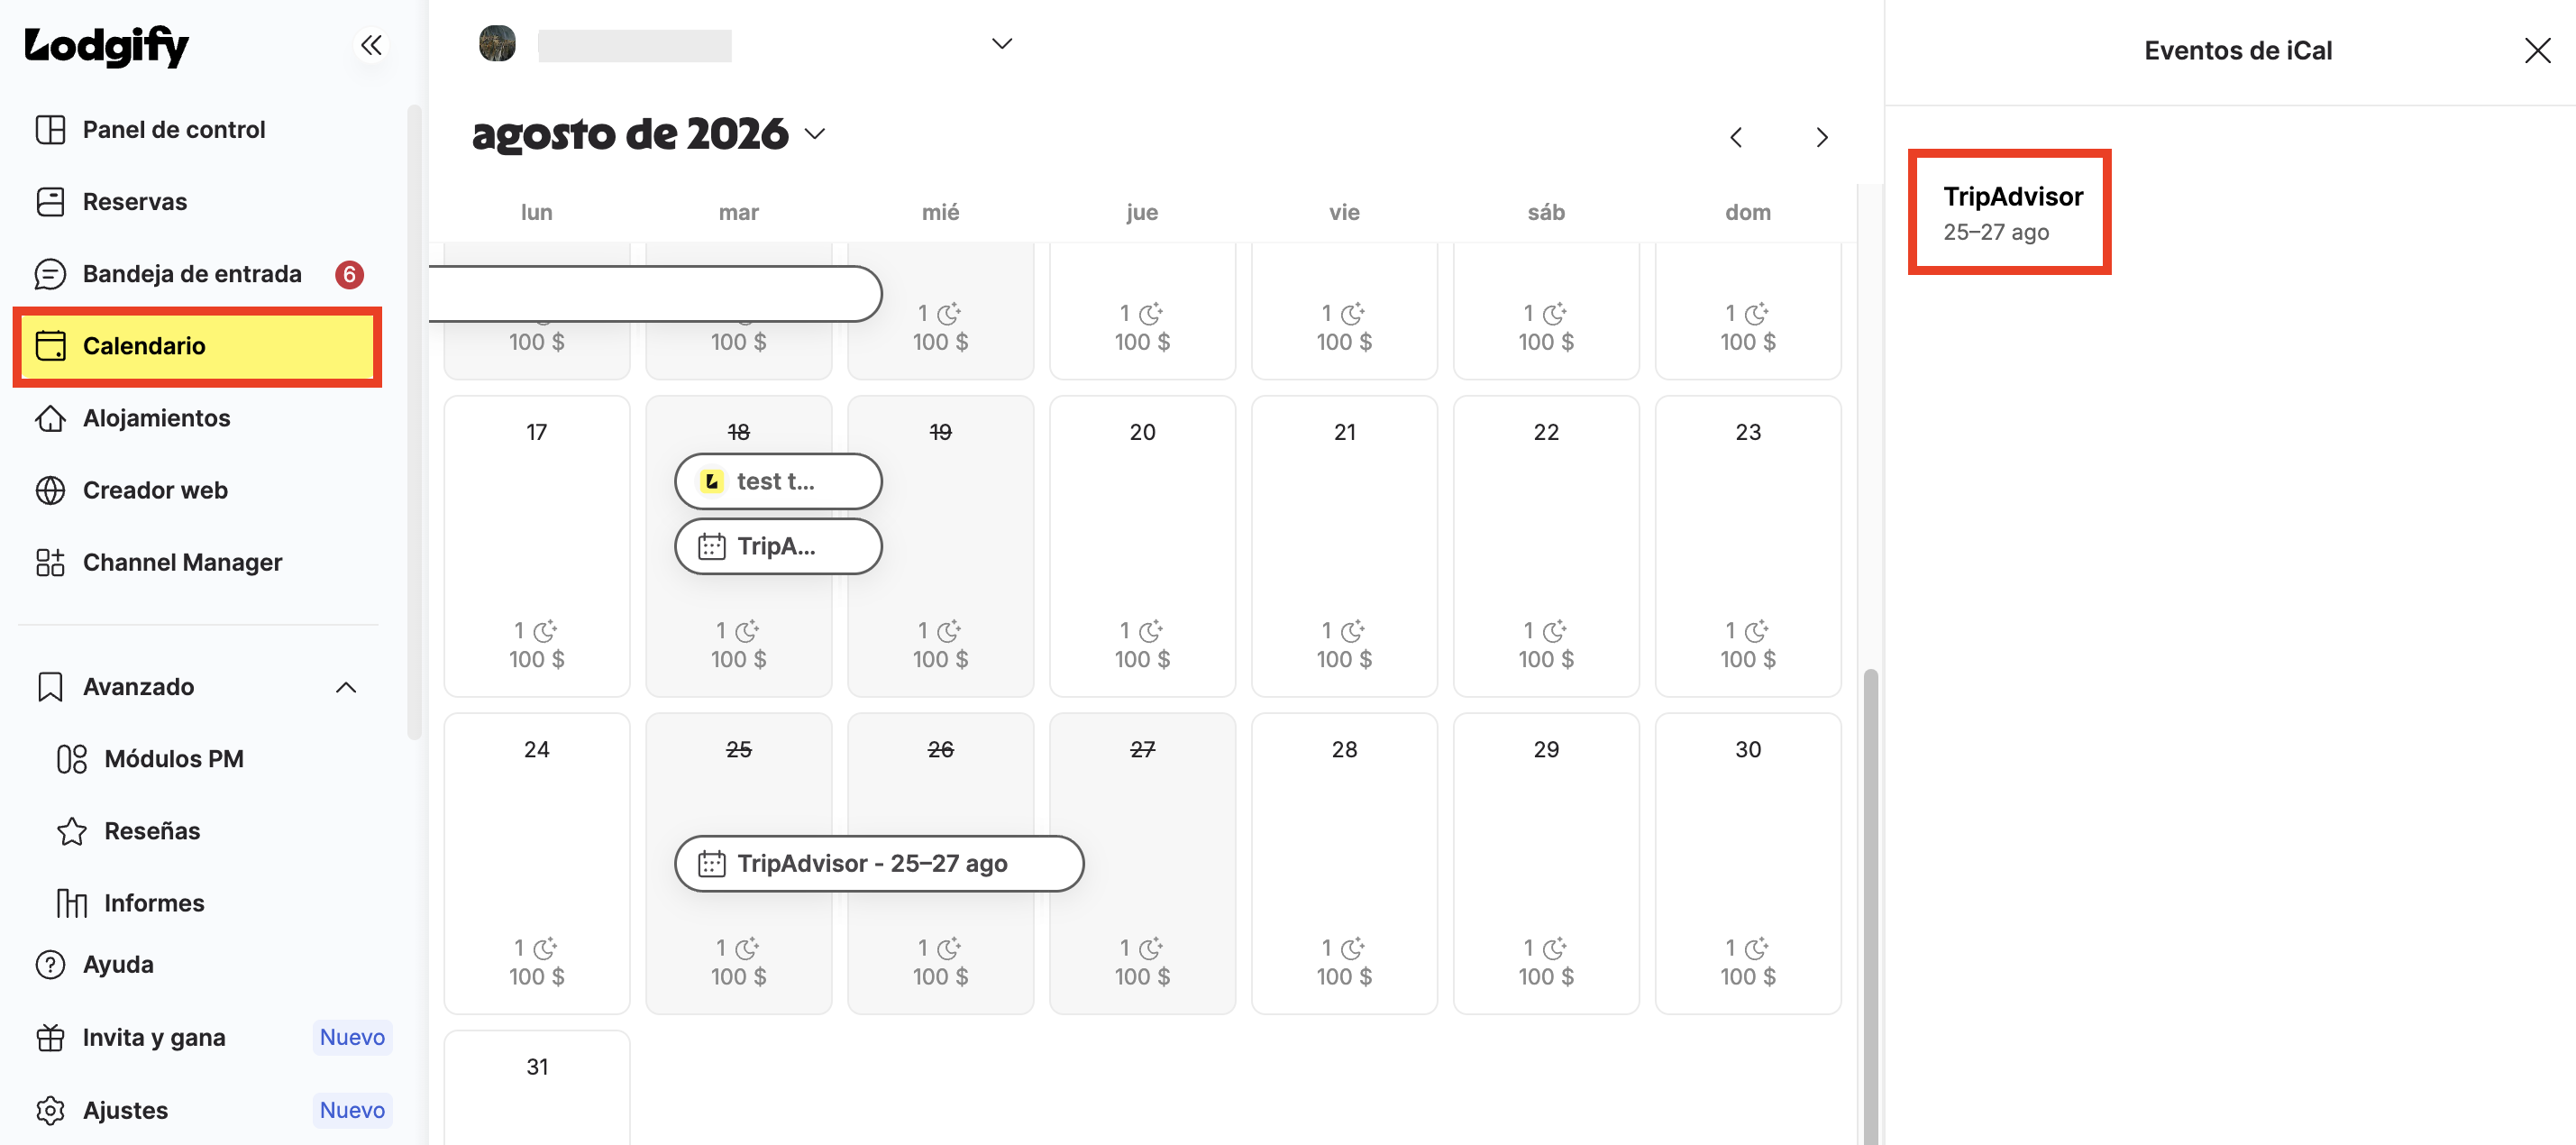Image resolution: width=2576 pixels, height=1145 pixels.
Task: Open the Panel de control dashboard icon
Action: coord(50,129)
